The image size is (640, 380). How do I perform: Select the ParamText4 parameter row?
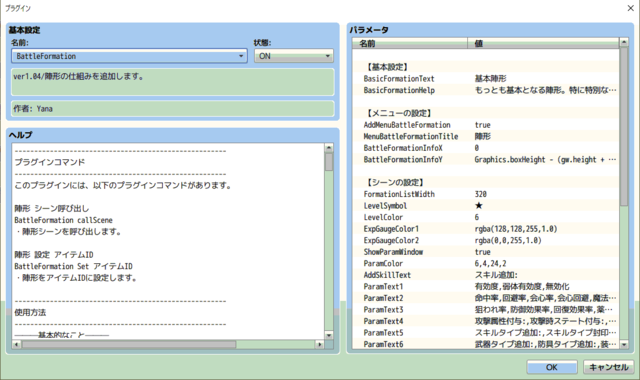pyautogui.click(x=485, y=321)
